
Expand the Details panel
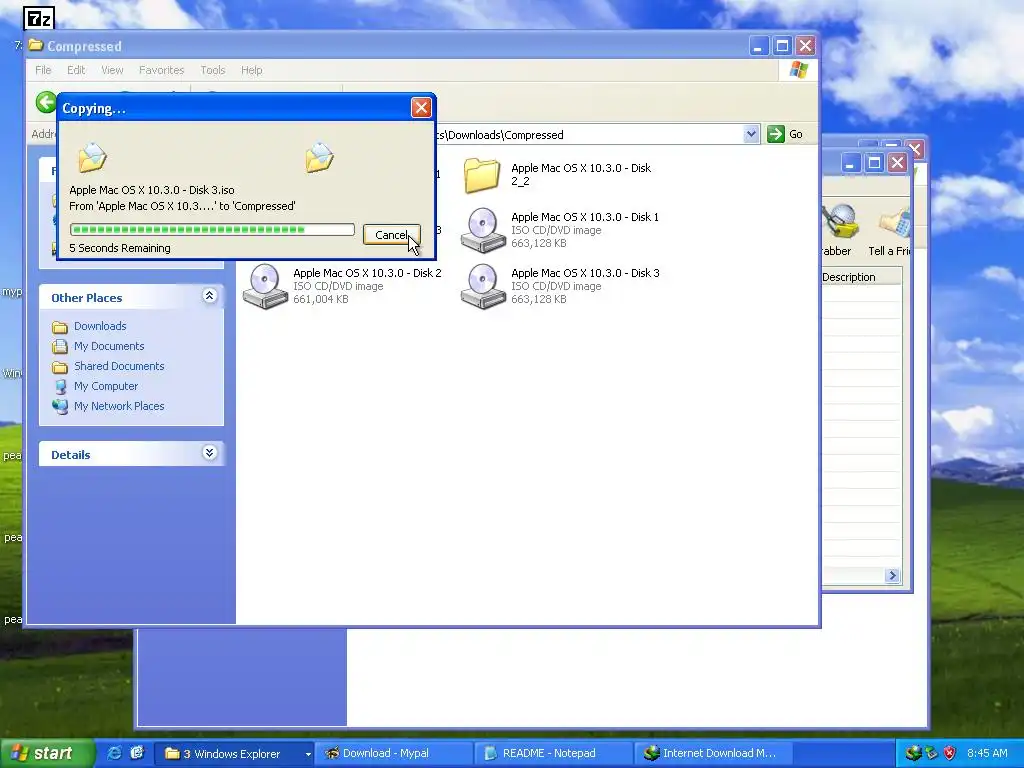[209, 453]
